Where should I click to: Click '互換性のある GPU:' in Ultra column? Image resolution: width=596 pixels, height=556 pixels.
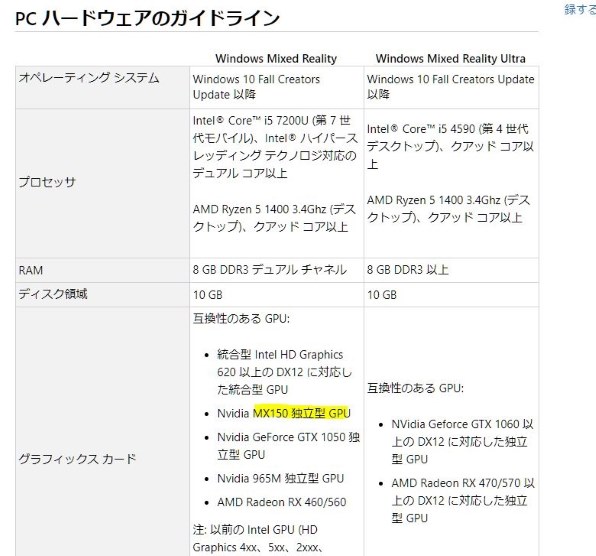[415, 388]
